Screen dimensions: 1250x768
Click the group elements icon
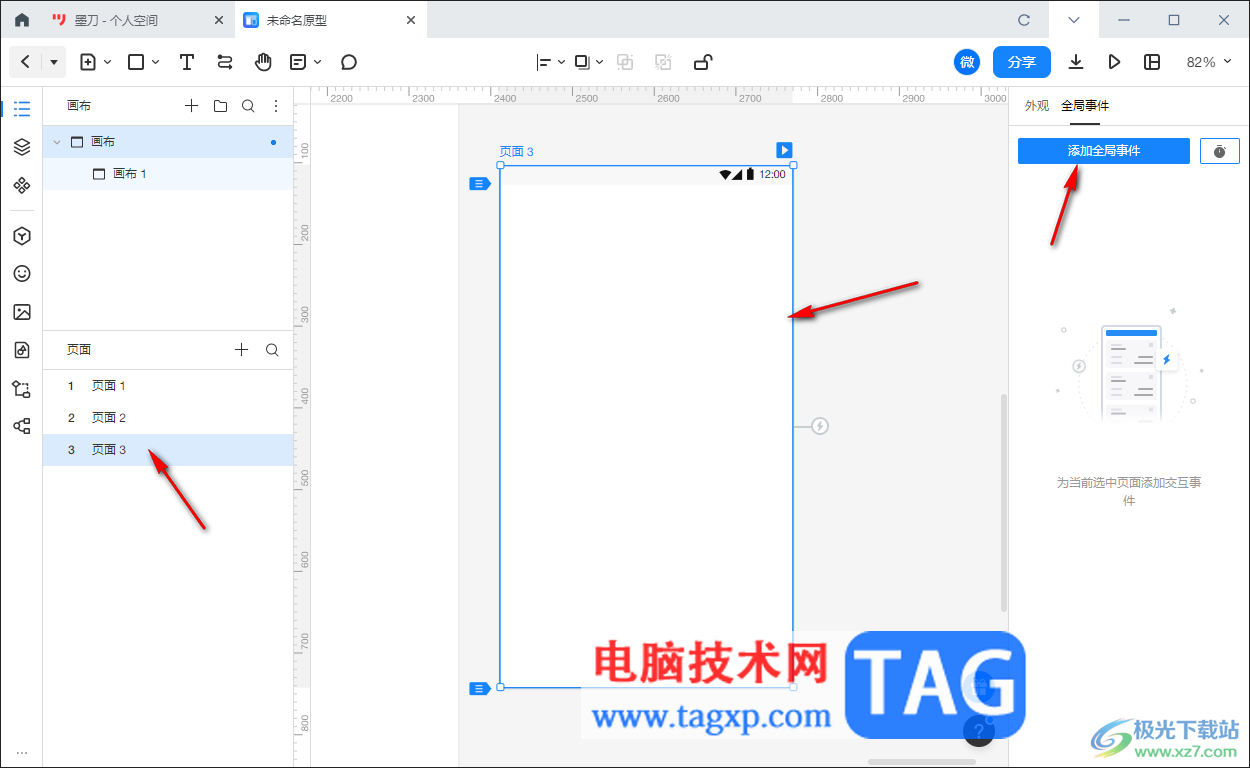[625, 62]
